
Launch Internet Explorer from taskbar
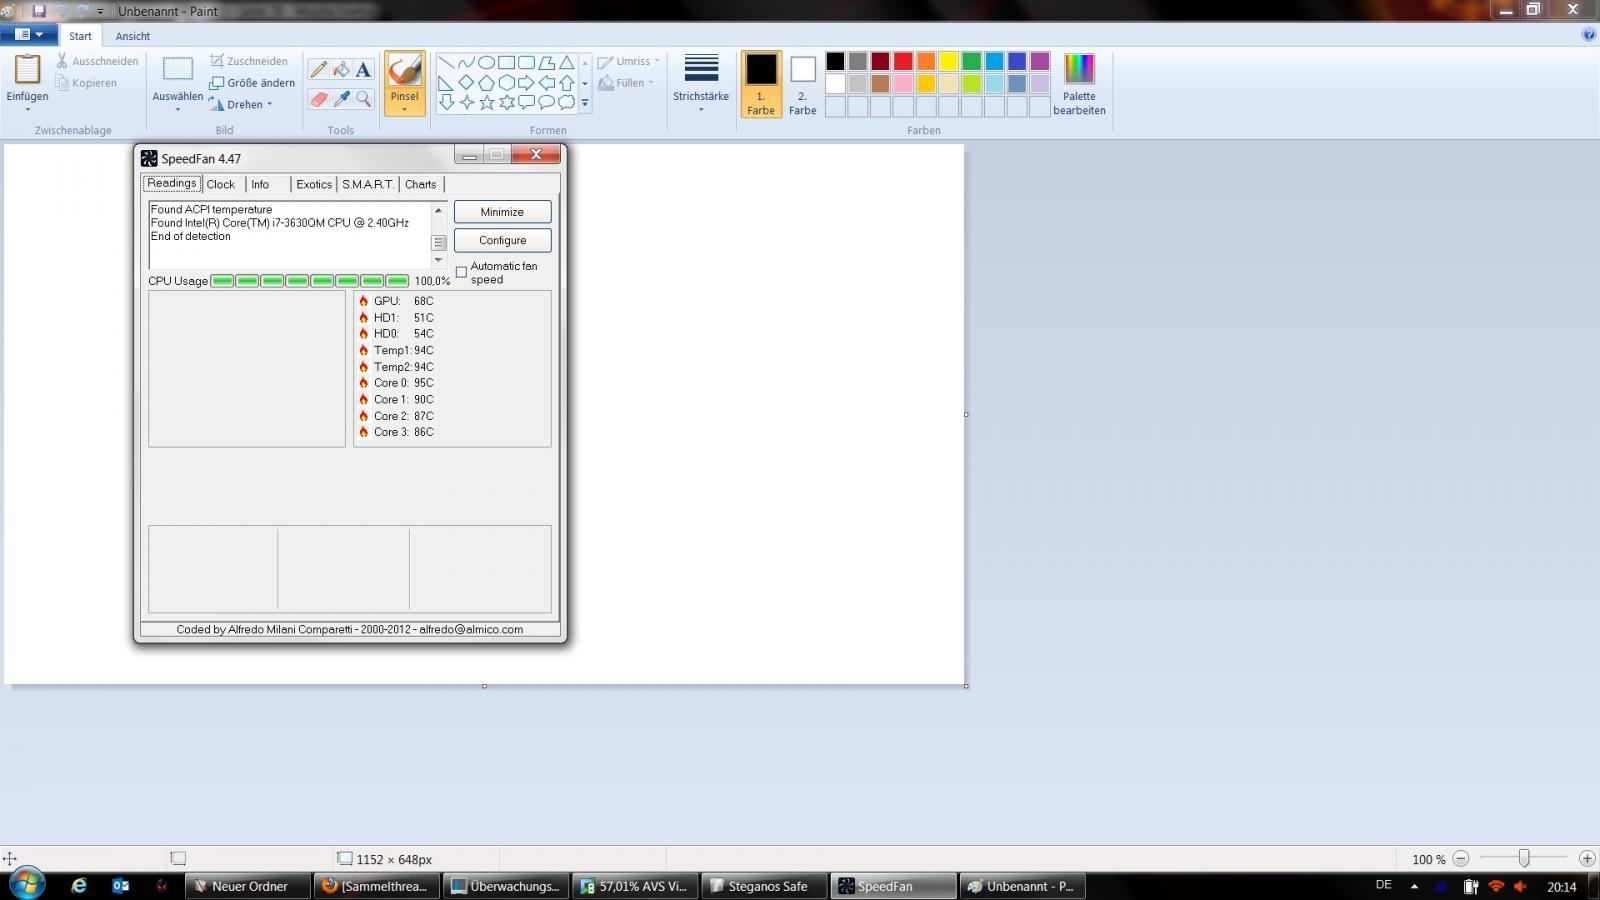(x=79, y=886)
